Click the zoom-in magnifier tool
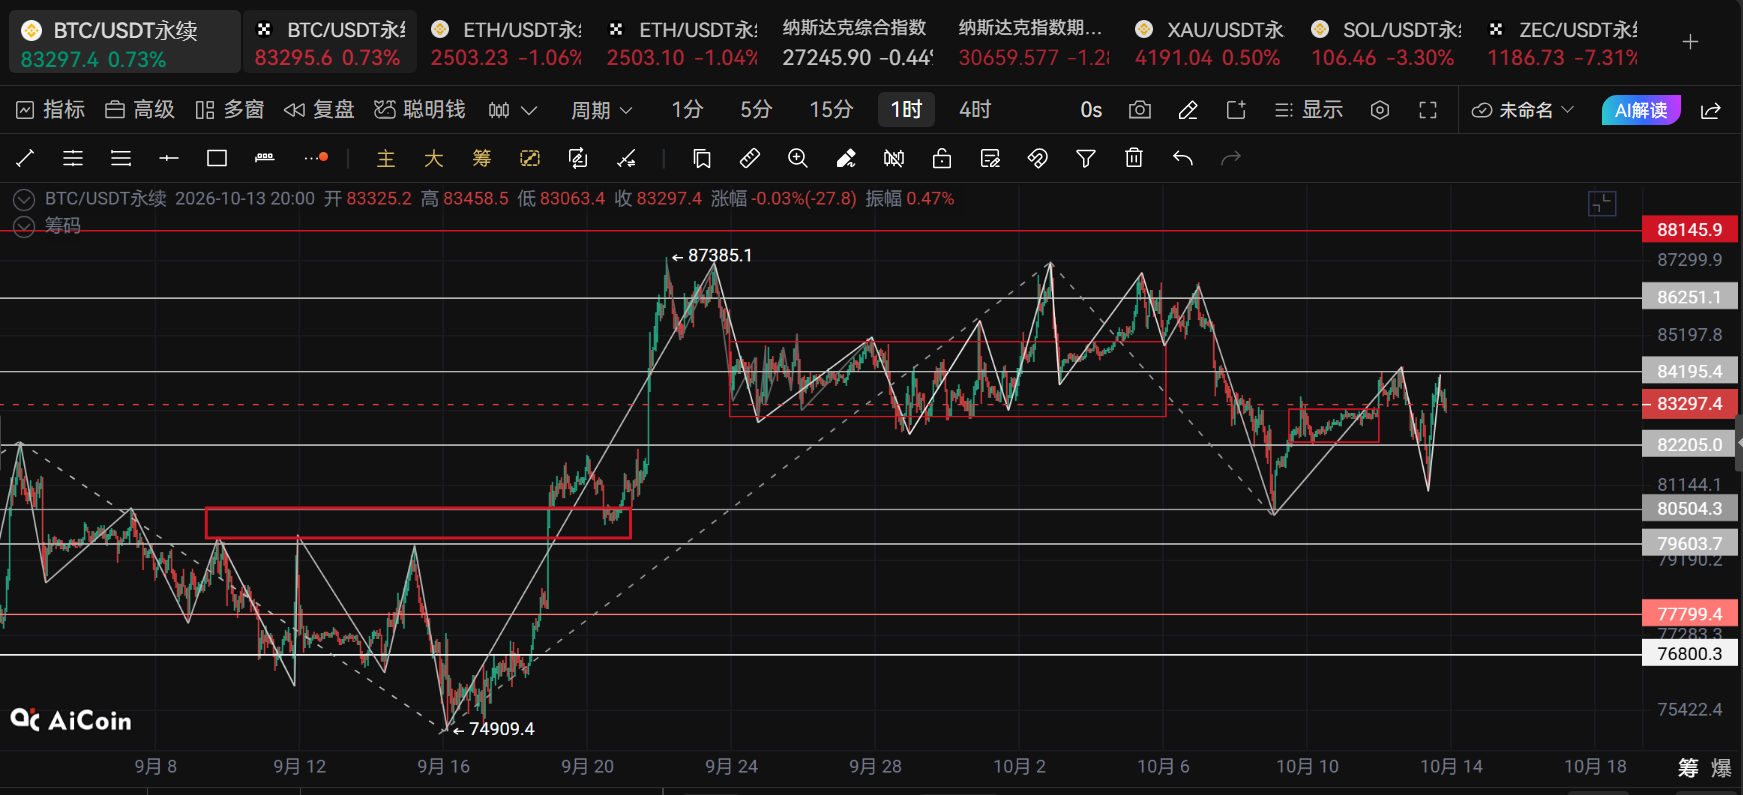 click(x=797, y=158)
